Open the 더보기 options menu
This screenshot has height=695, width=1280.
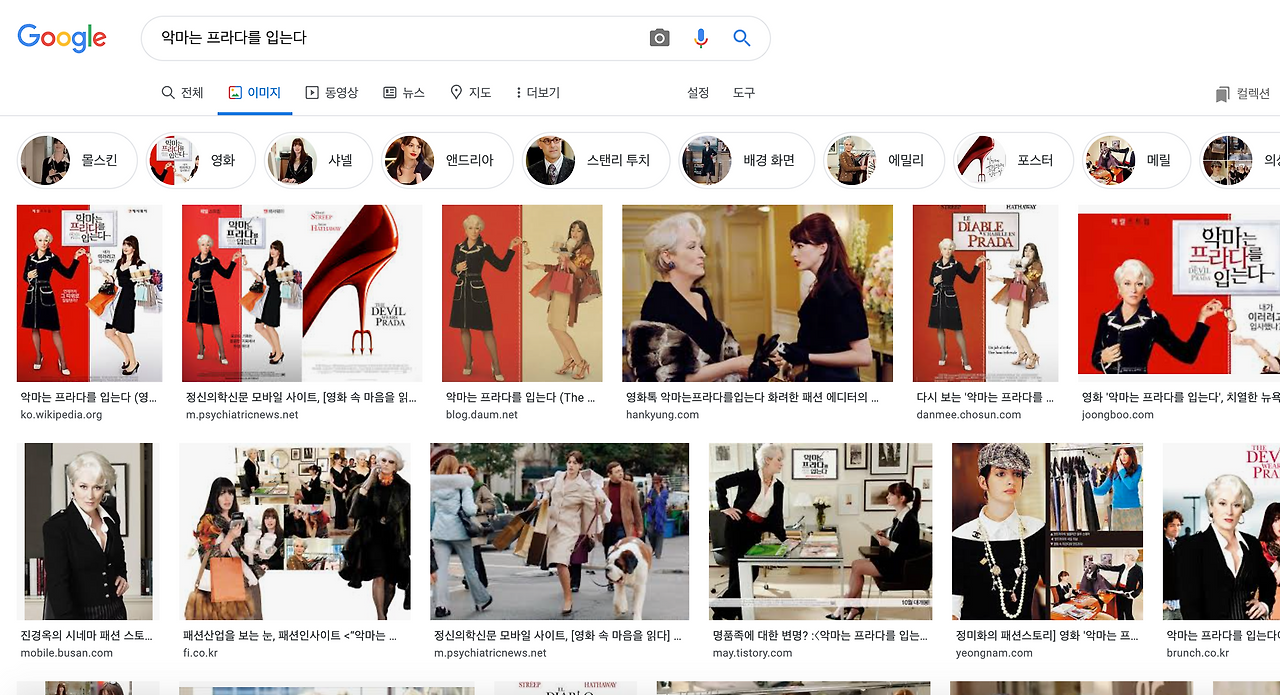[x=537, y=92]
